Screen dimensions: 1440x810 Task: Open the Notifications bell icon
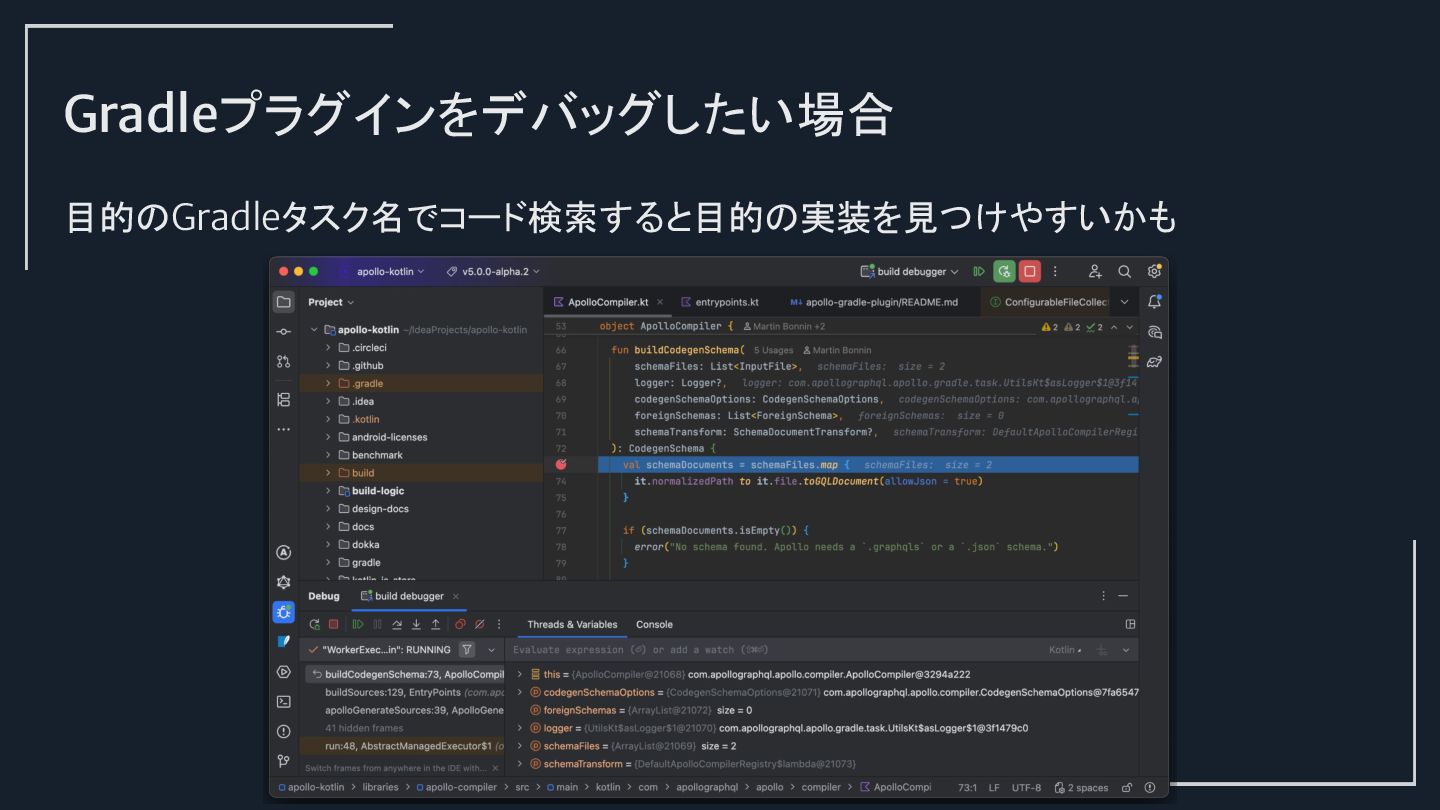[1155, 302]
